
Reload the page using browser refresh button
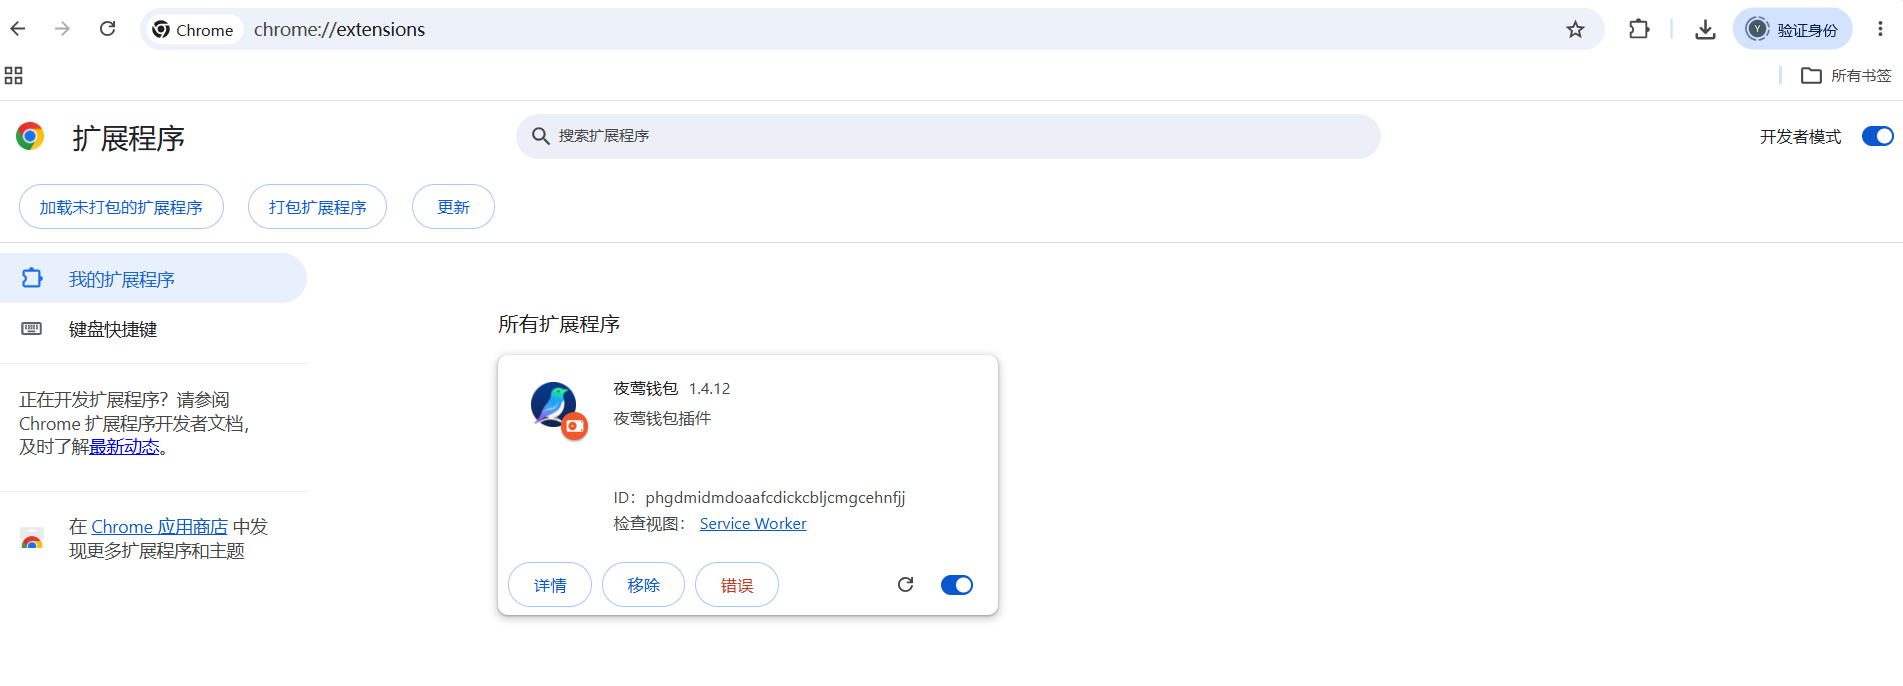108,29
